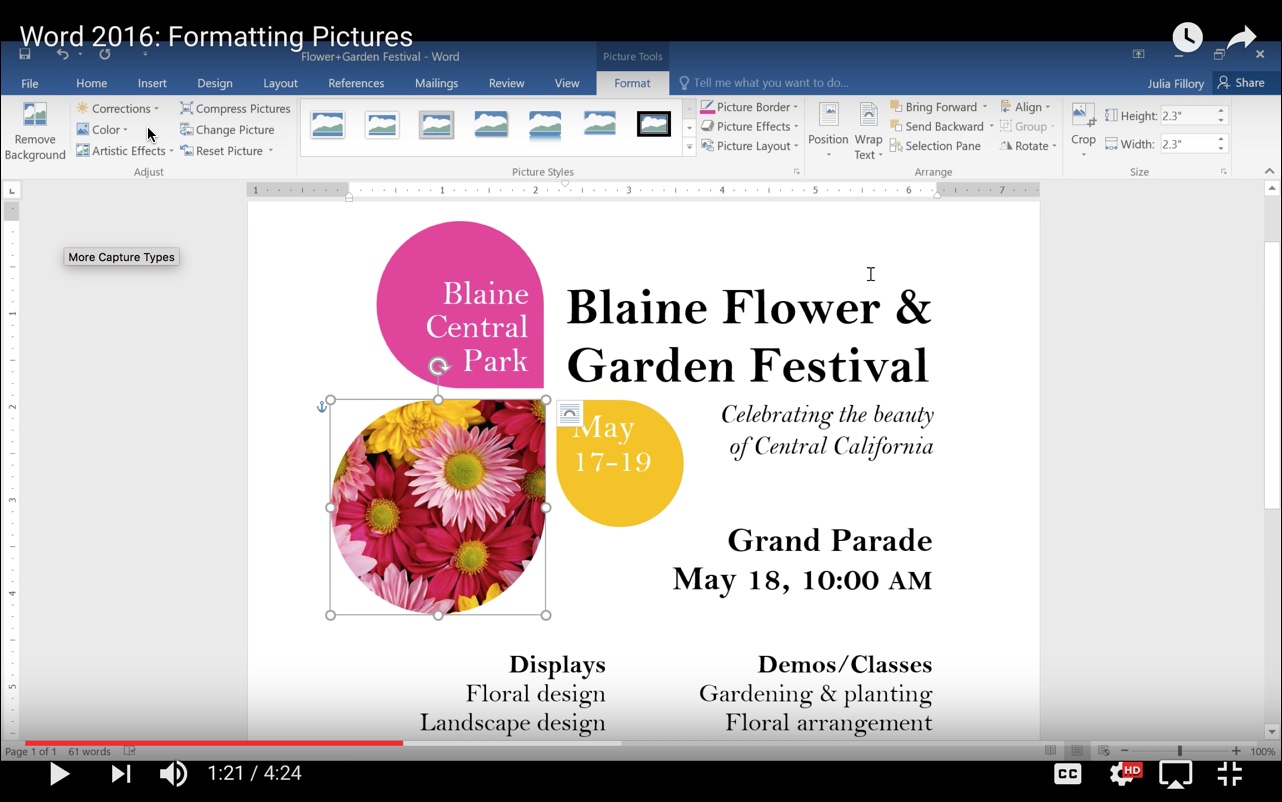
Task: Expand the Reset Picture arrow
Action: 270,151
